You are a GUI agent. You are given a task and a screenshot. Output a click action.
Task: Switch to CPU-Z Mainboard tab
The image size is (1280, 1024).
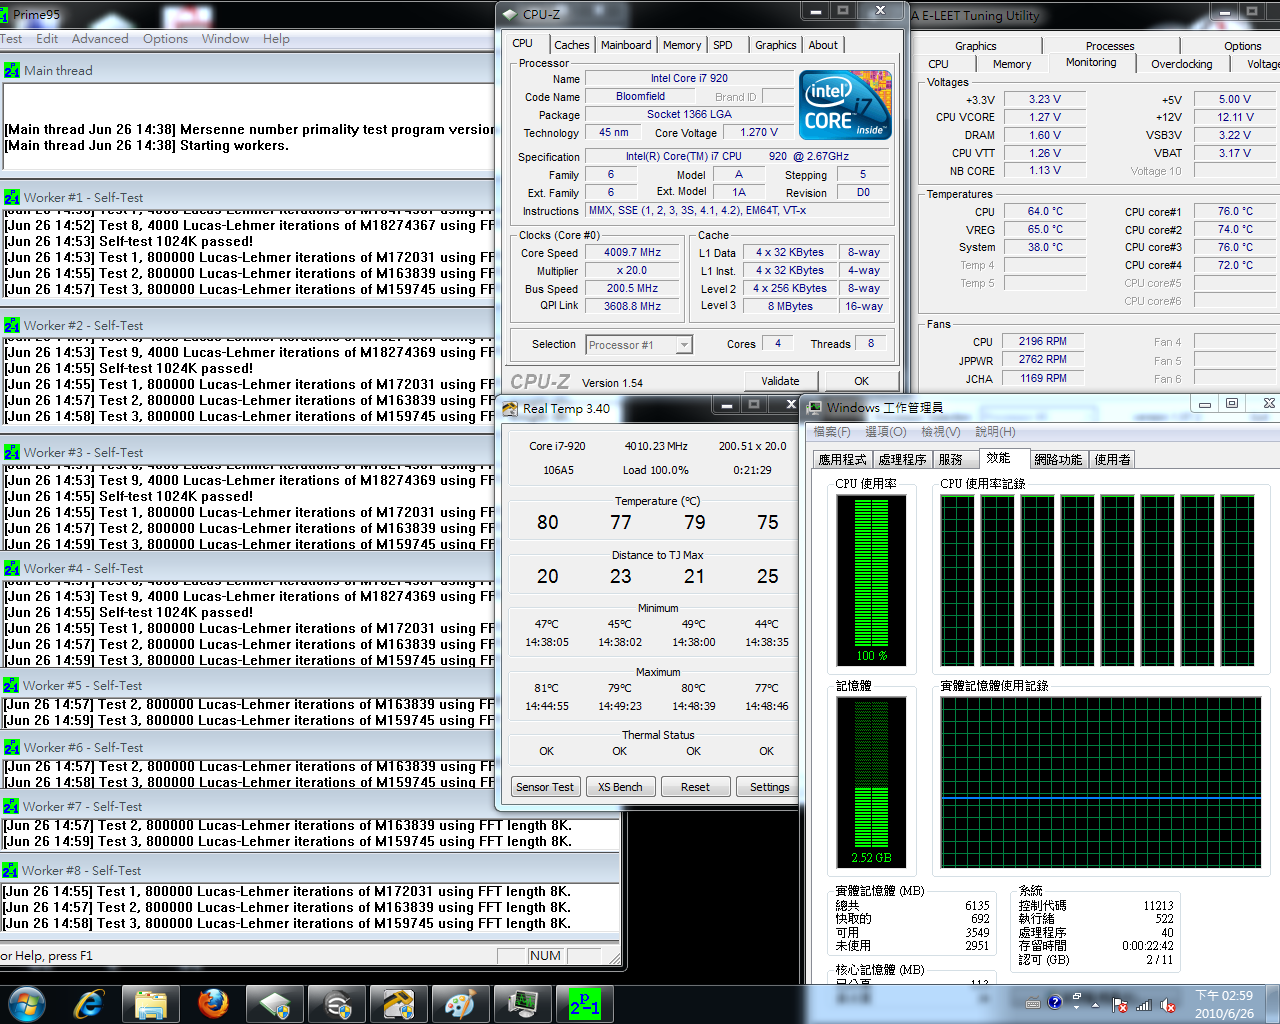[x=626, y=45]
